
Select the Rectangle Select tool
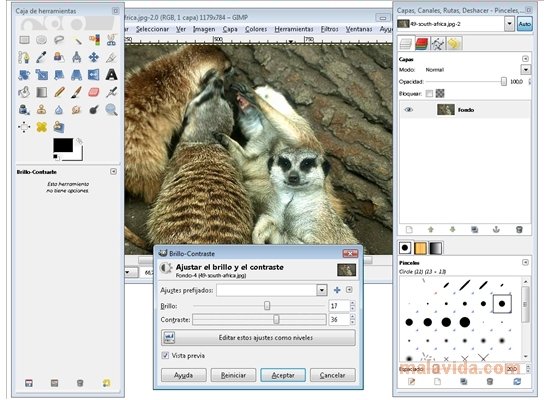pyautogui.click(x=24, y=40)
